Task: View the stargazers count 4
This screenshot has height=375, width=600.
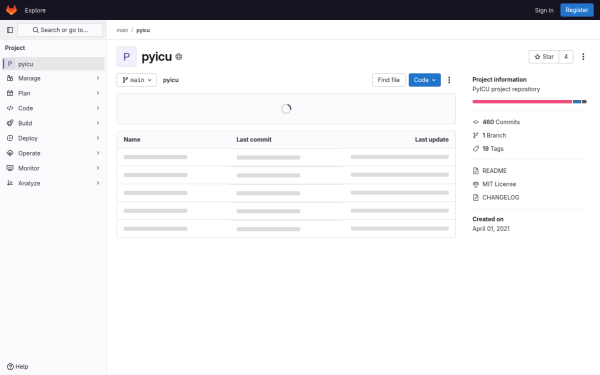Action: 566,57
